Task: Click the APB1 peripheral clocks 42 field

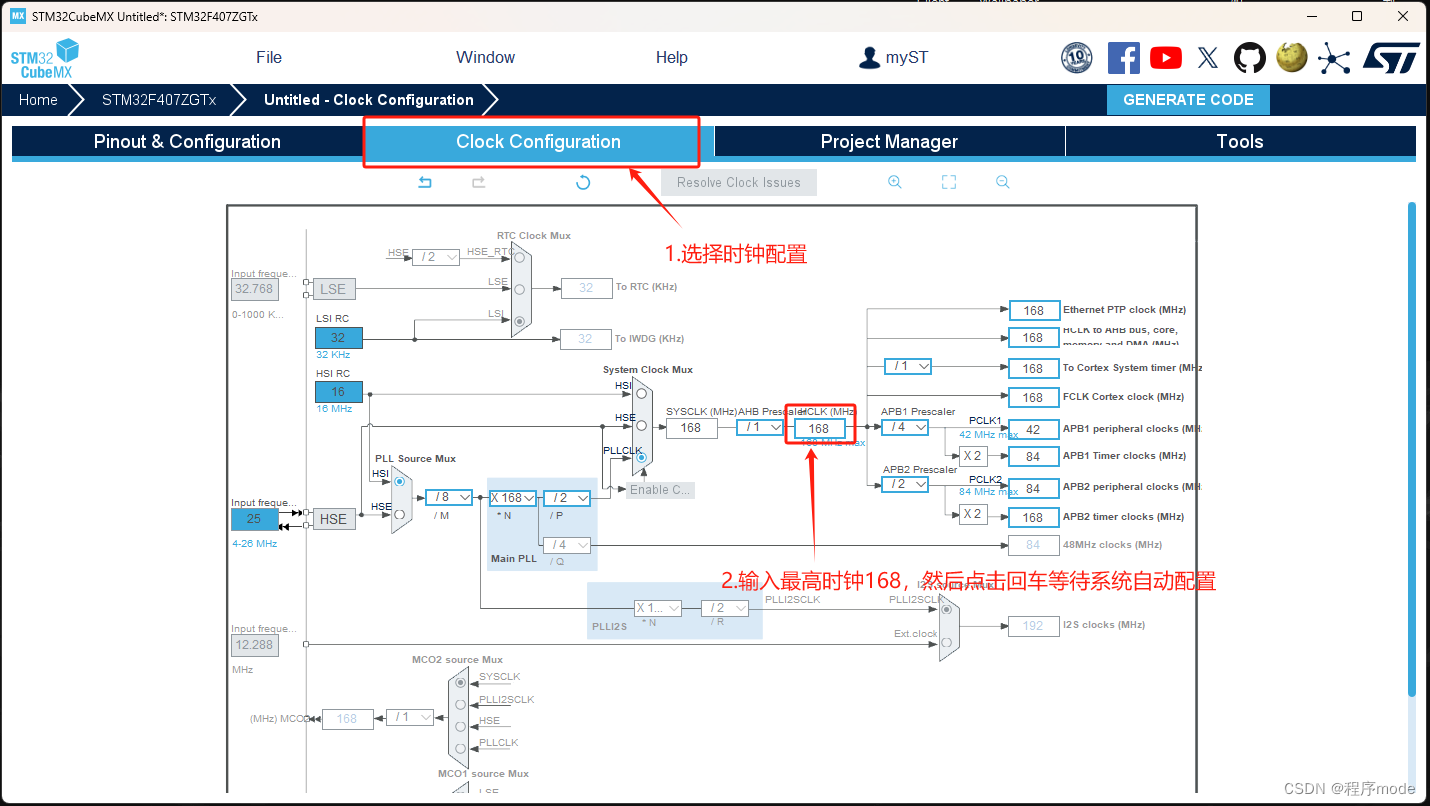Action: pyautogui.click(x=1033, y=429)
